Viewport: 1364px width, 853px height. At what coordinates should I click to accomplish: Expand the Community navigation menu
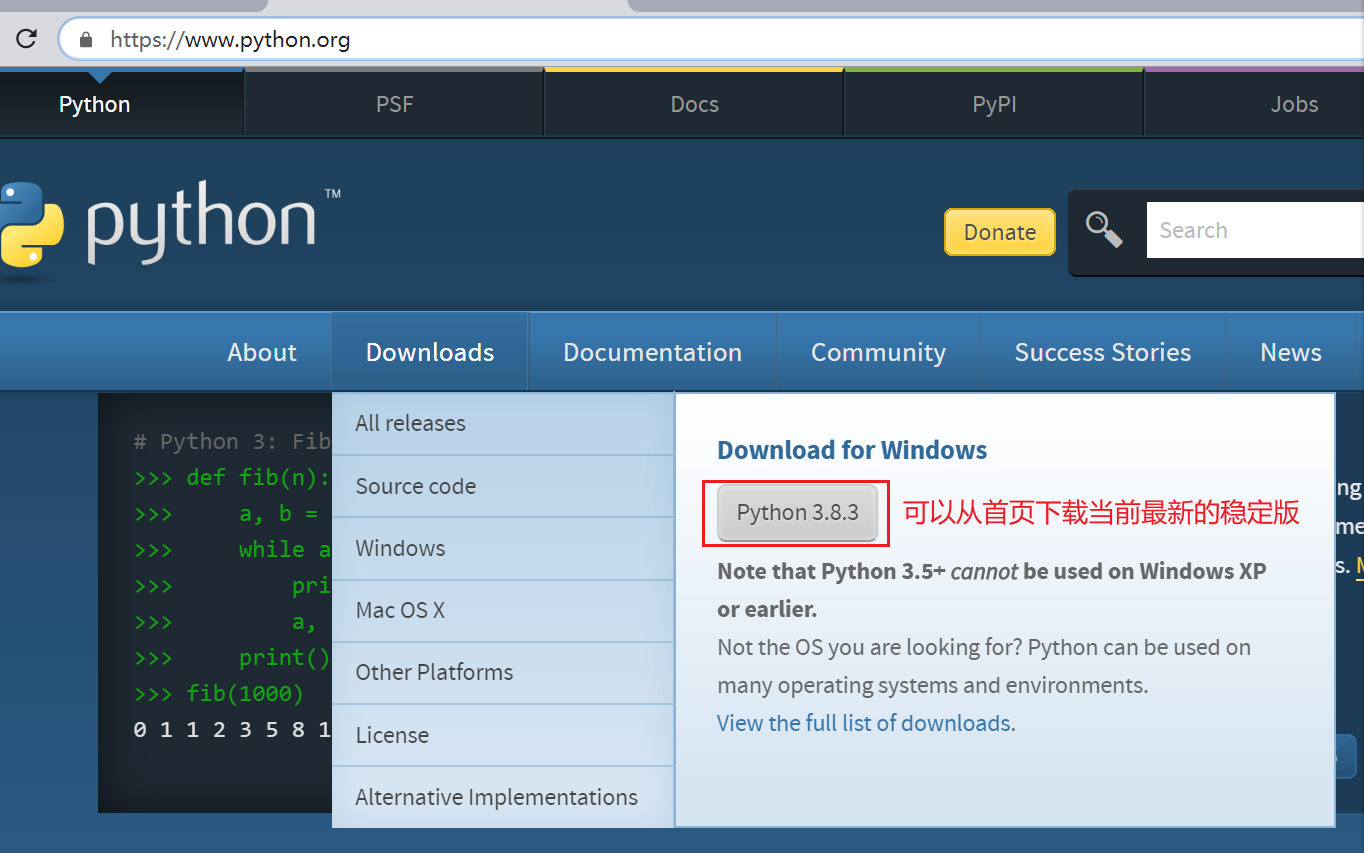878,352
